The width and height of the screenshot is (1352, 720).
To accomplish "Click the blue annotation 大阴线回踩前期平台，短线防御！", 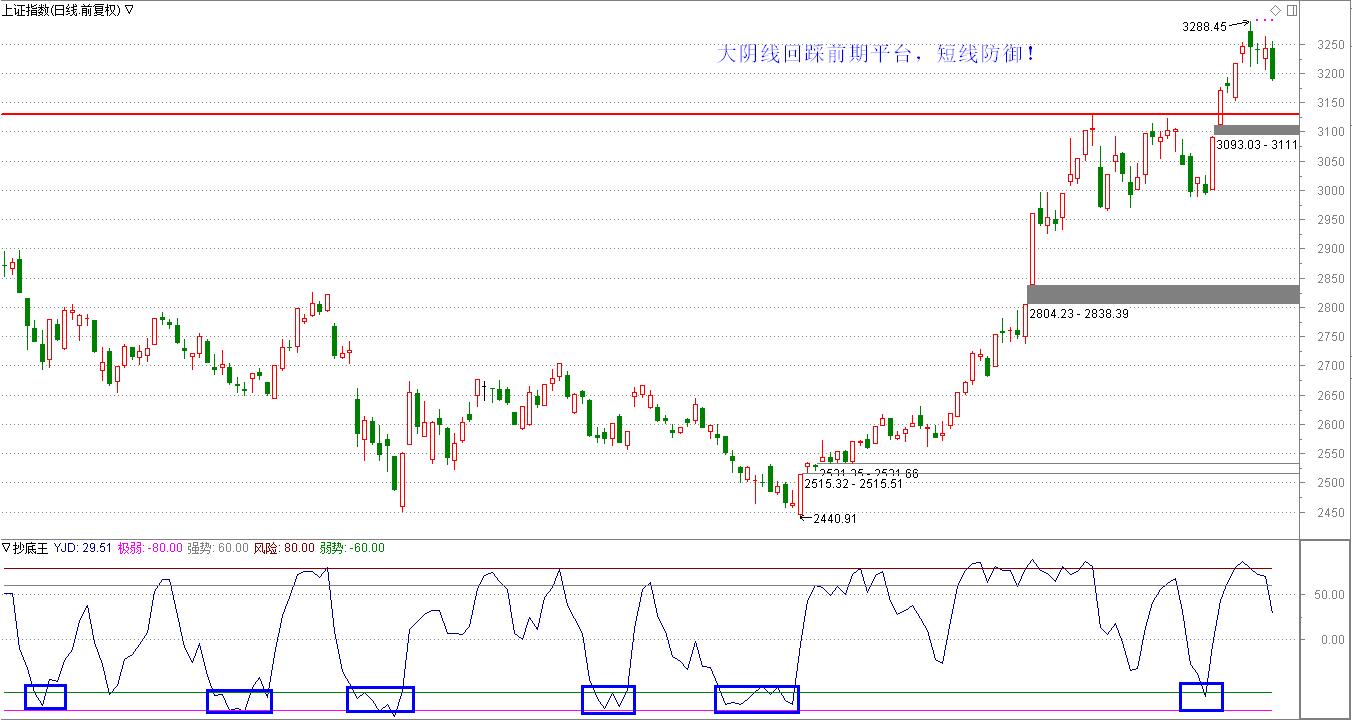I will (x=878, y=53).
